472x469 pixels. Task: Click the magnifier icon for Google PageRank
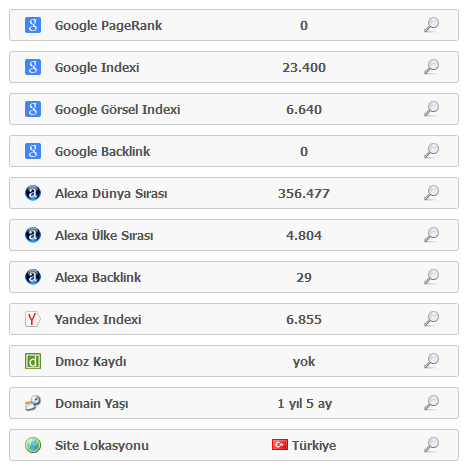pos(432,25)
